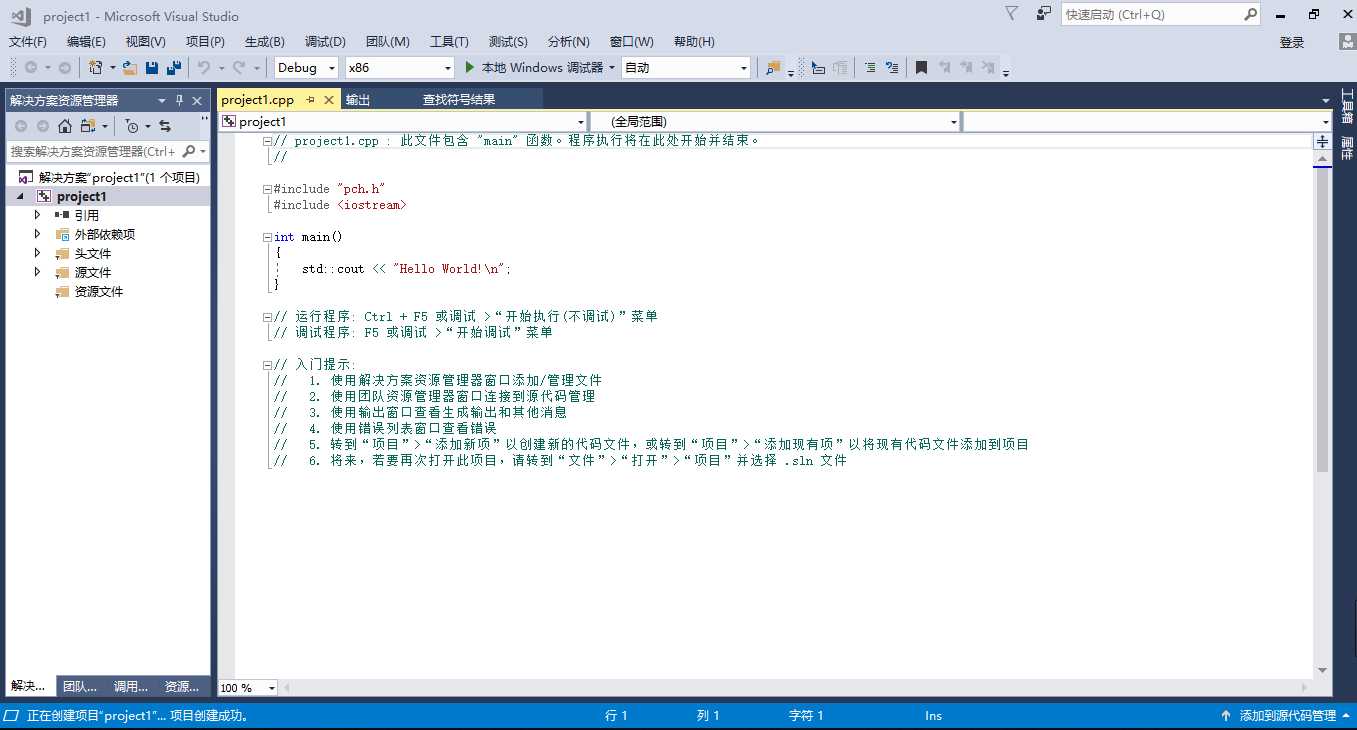Toggle auto-hide pin on Solution Explorer panel
The image size is (1357, 730).
click(x=180, y=100)
